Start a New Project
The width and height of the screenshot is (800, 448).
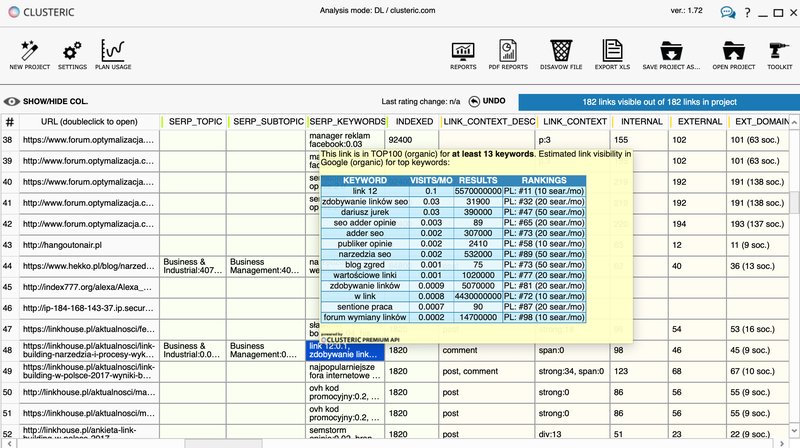(30, 55)
